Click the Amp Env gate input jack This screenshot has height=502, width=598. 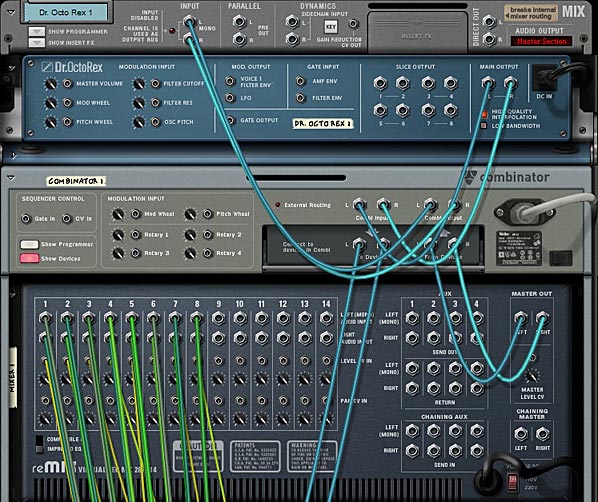coord(300,81)
